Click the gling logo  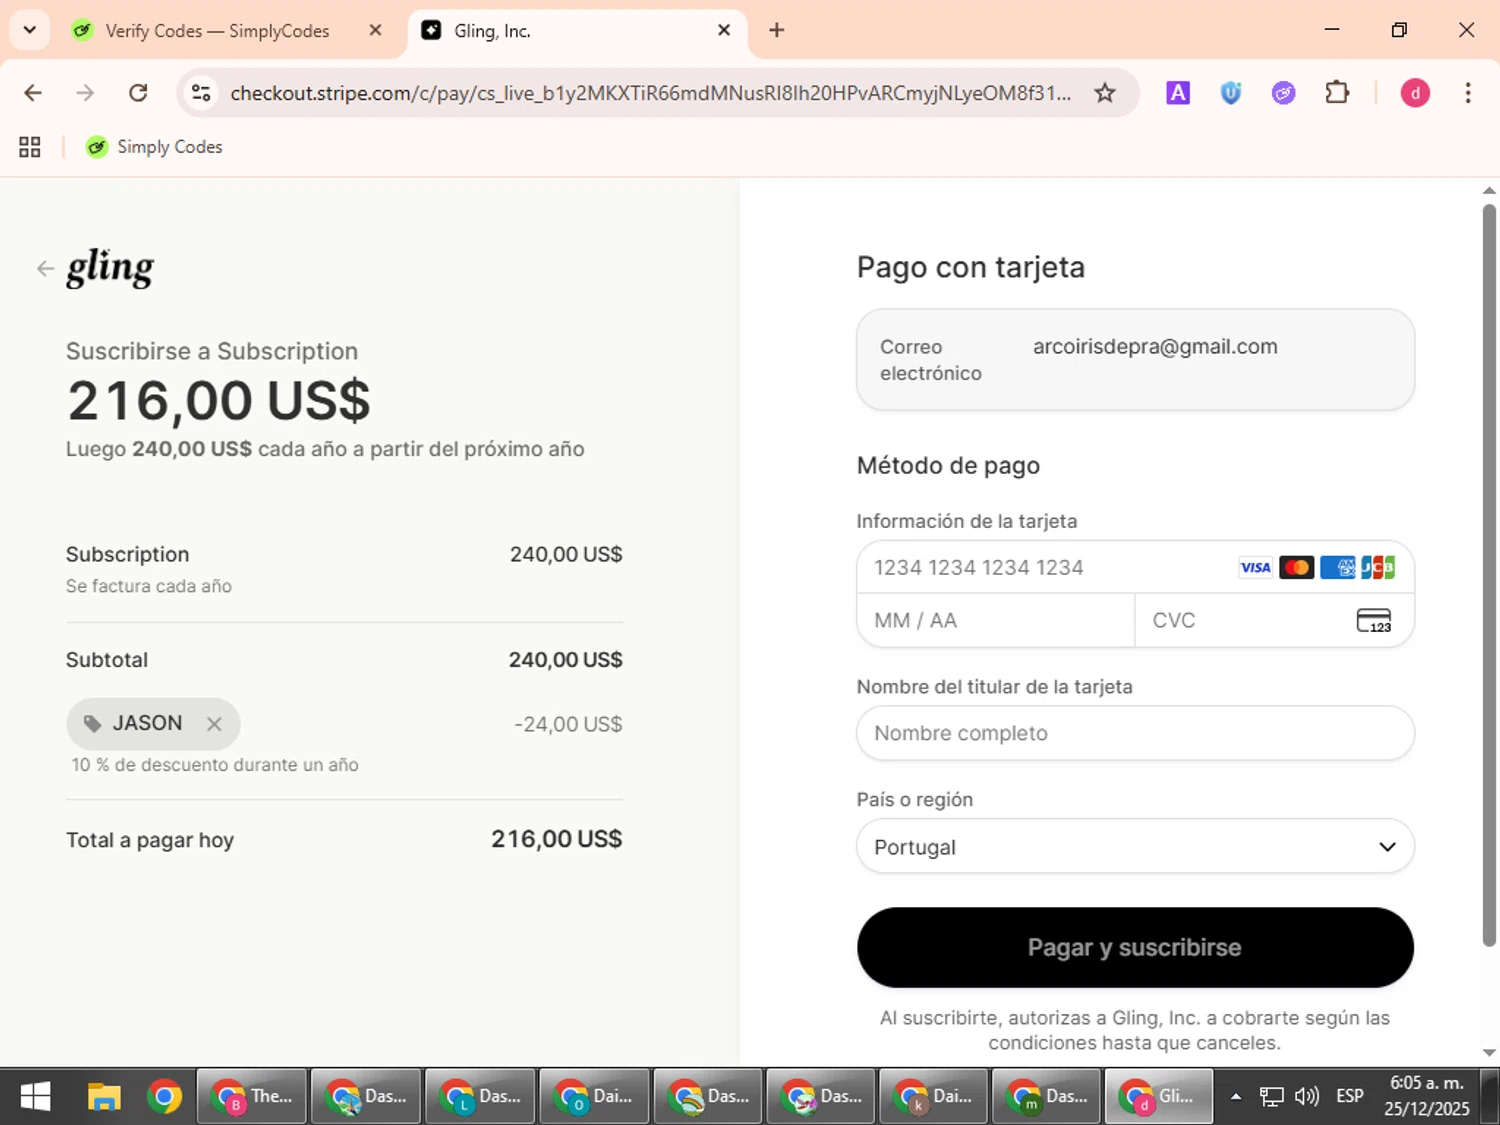110,268
